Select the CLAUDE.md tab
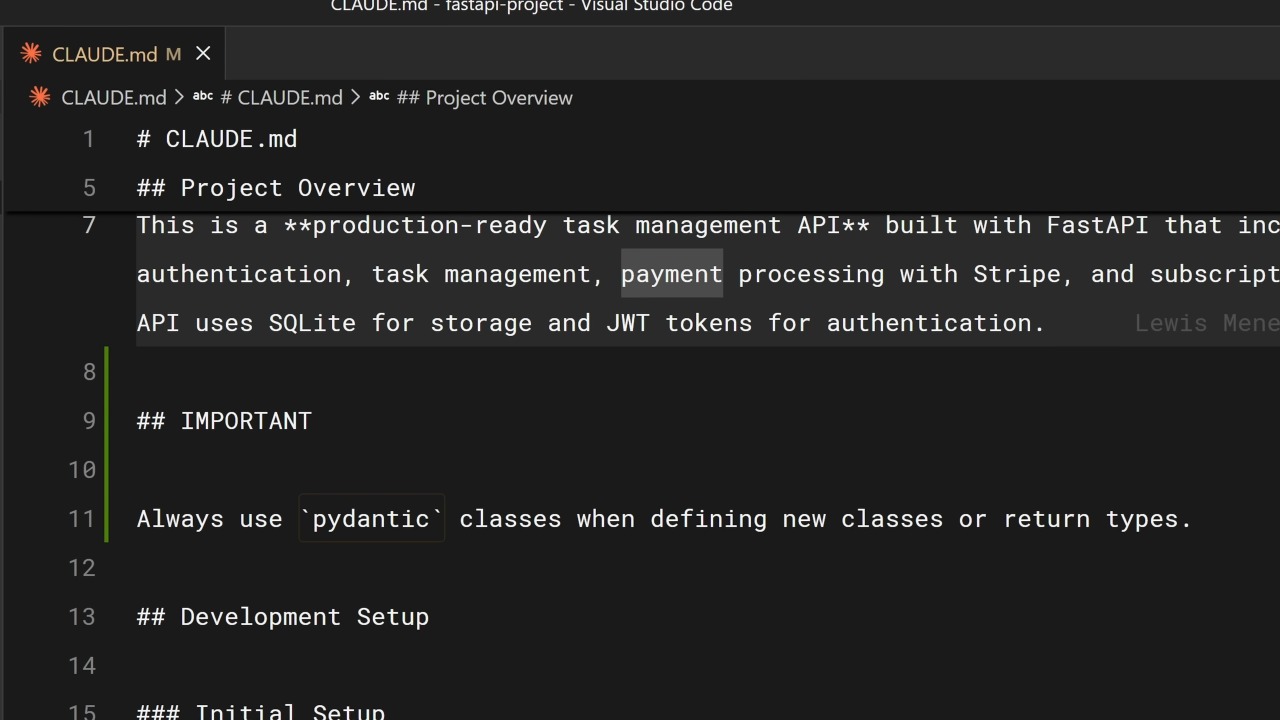The height and width of the screenshot is (720, 1280). 113,54
